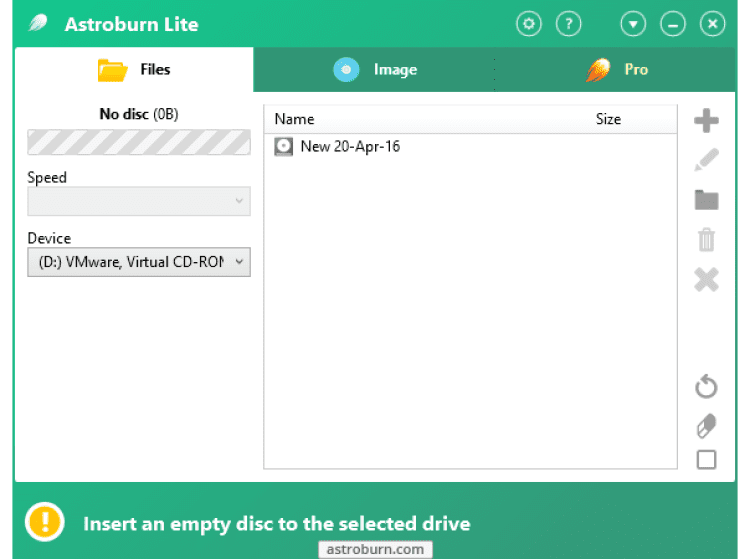Click the disc capacity striped progress bar
The width and height of the screenshot is (750, 559).
pyautogui.click(x=139, y=142)
